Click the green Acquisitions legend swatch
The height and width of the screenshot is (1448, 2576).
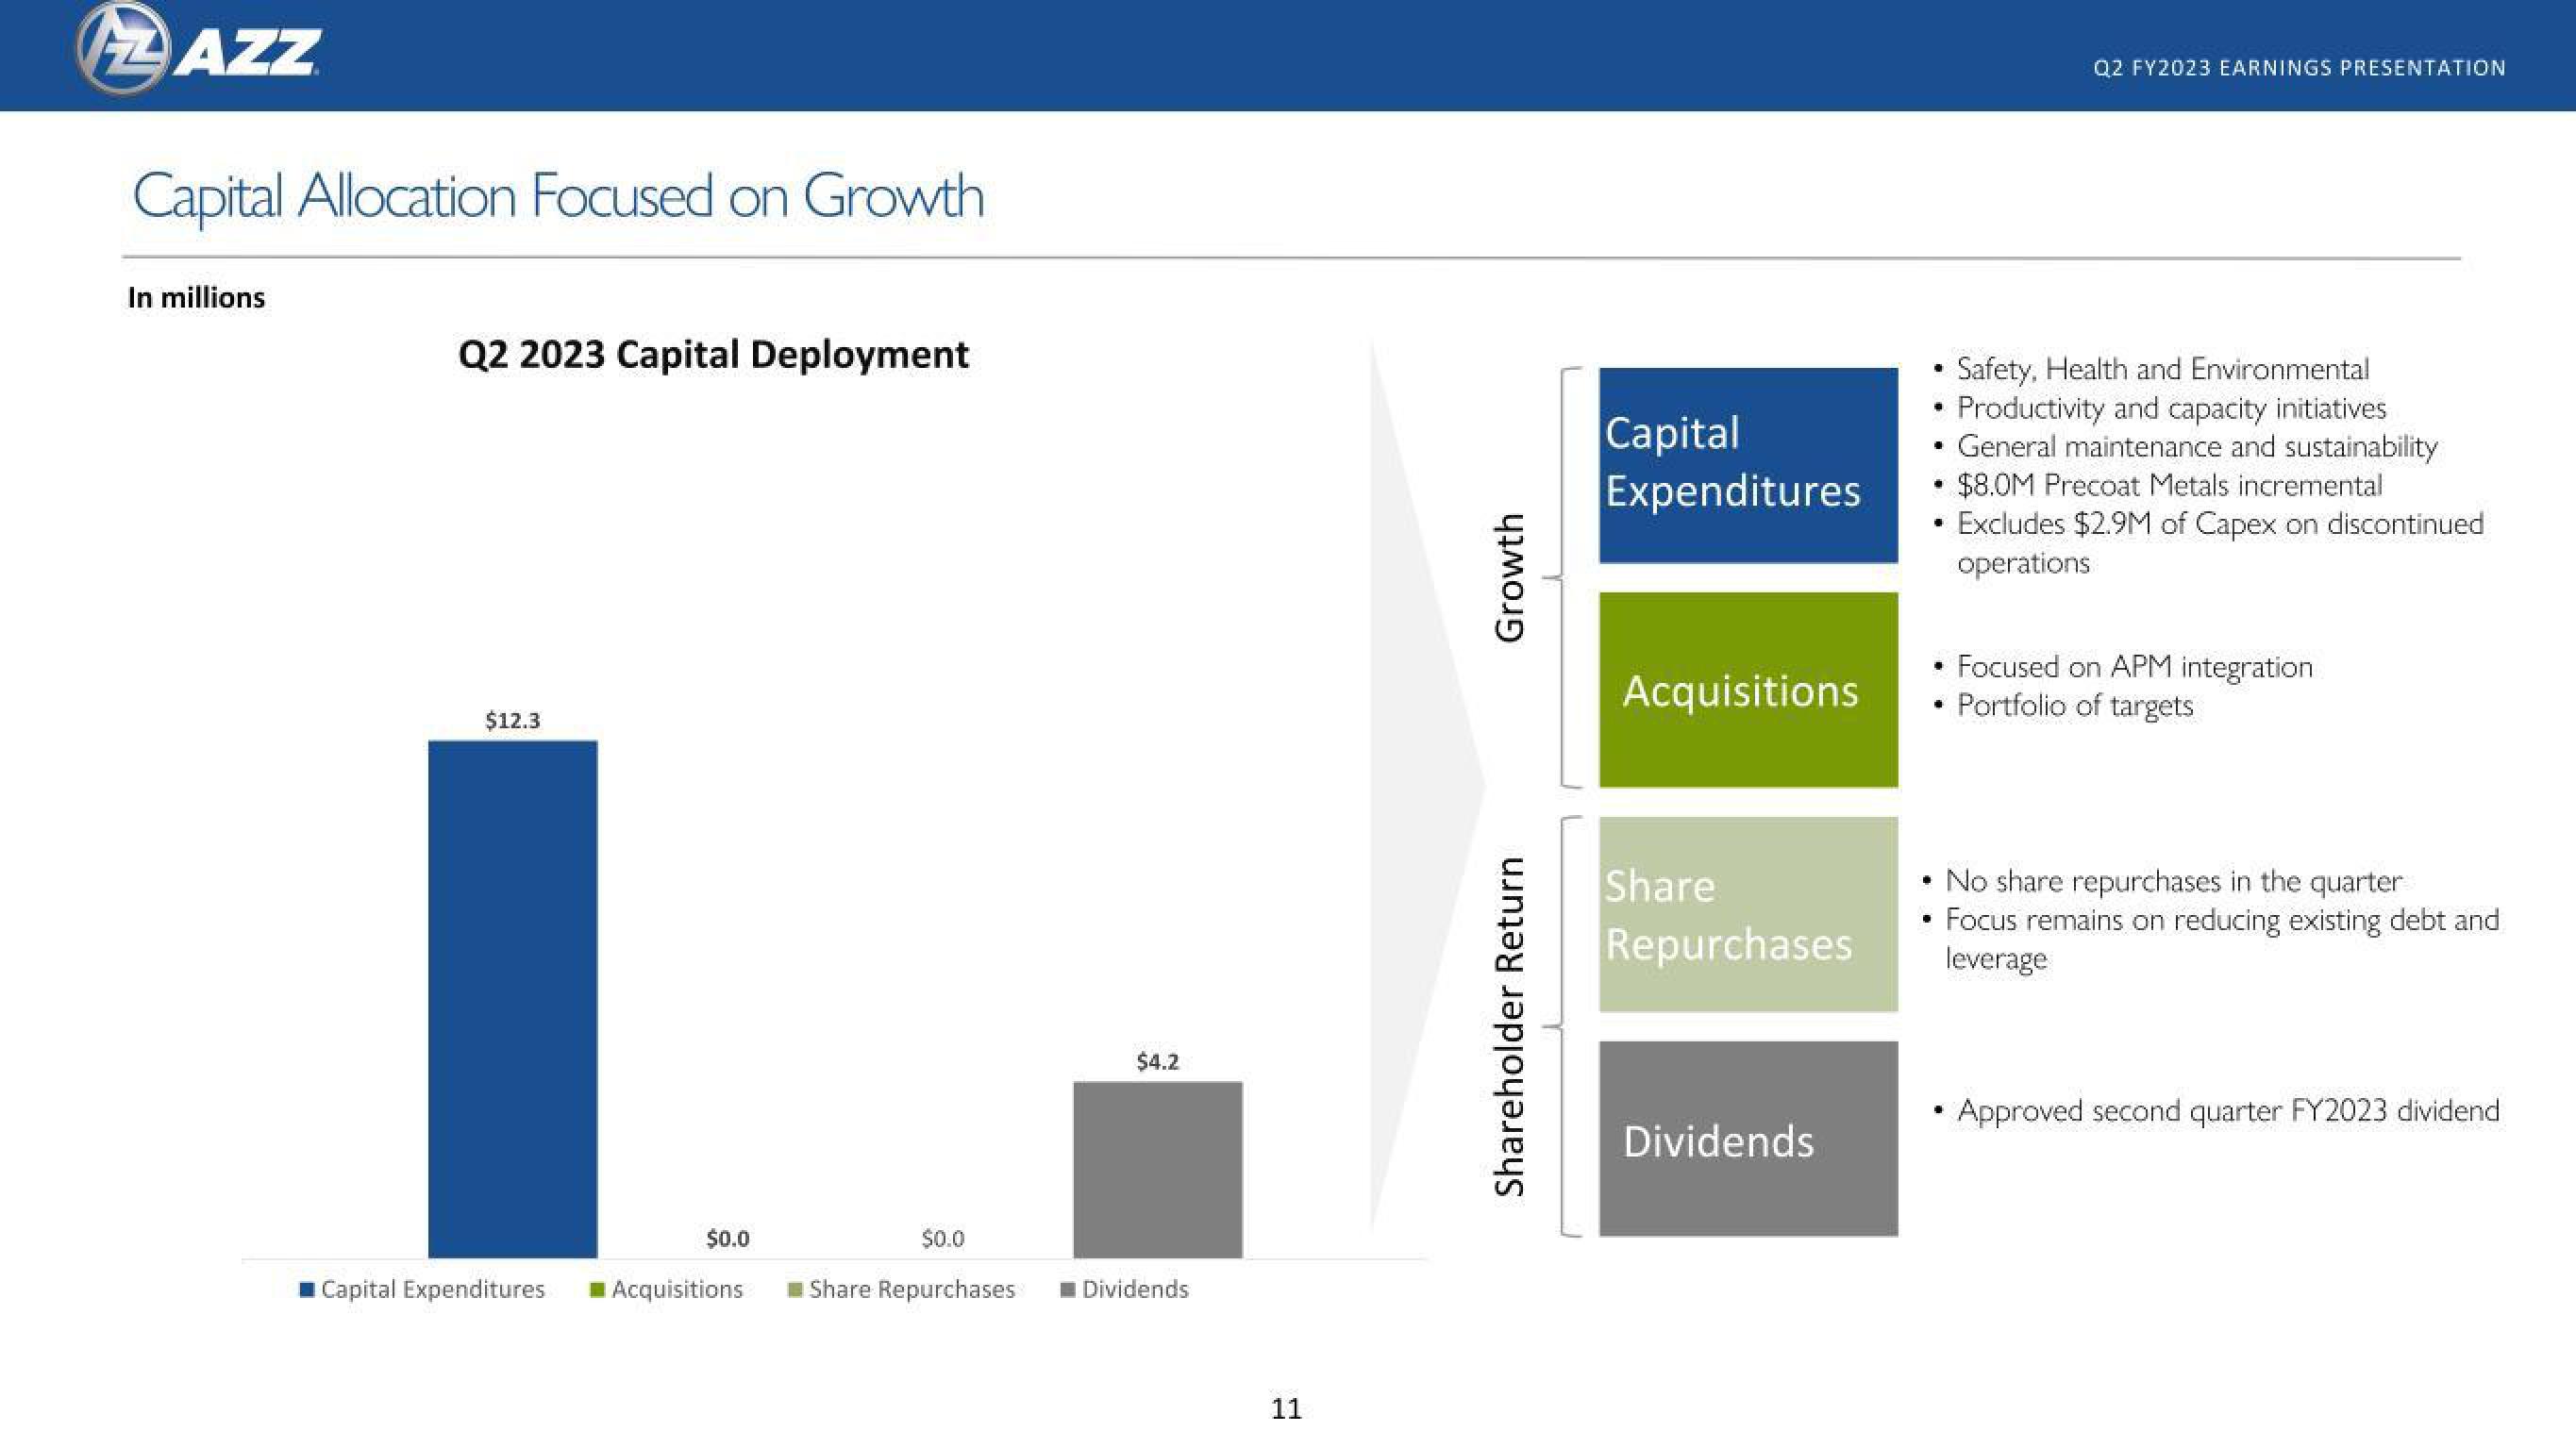[597, 1289]
